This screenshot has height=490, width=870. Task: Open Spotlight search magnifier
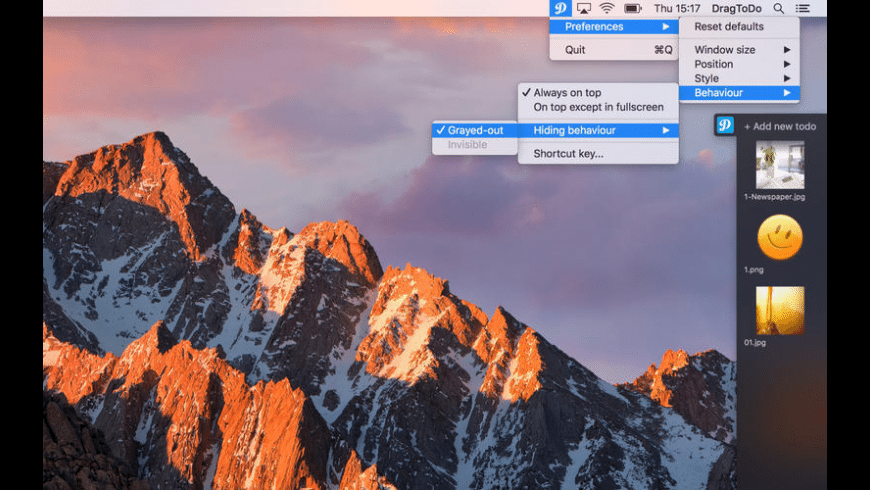point(778,8)
